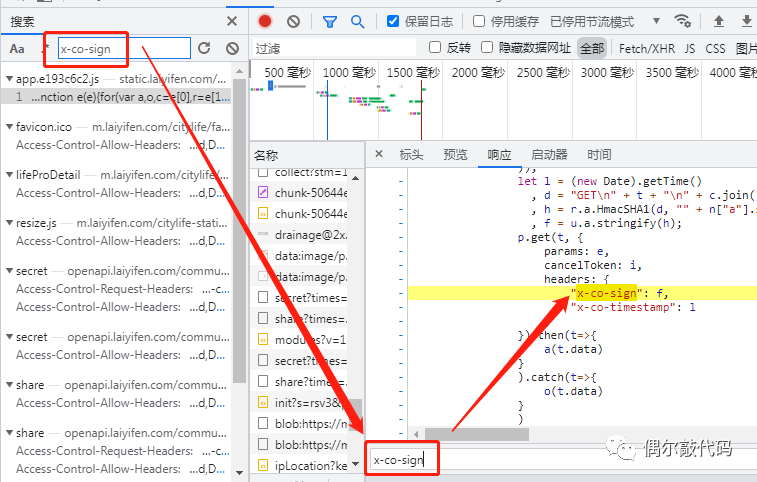Filter by JS requests
757x482 pixels.
689,48
